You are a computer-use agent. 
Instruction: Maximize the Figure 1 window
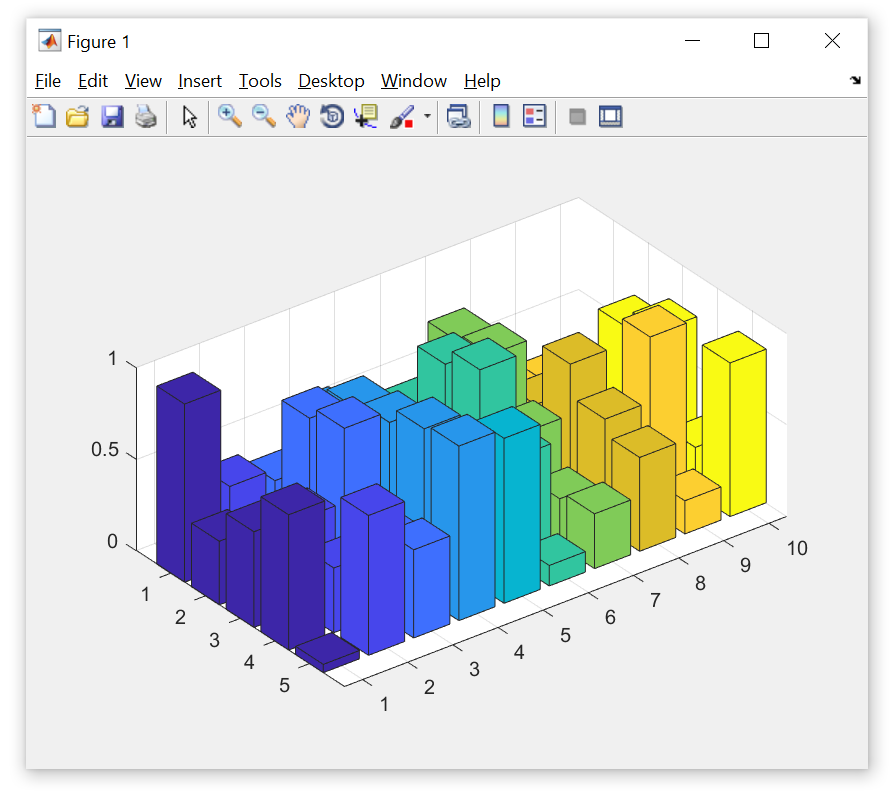[761, 41]
